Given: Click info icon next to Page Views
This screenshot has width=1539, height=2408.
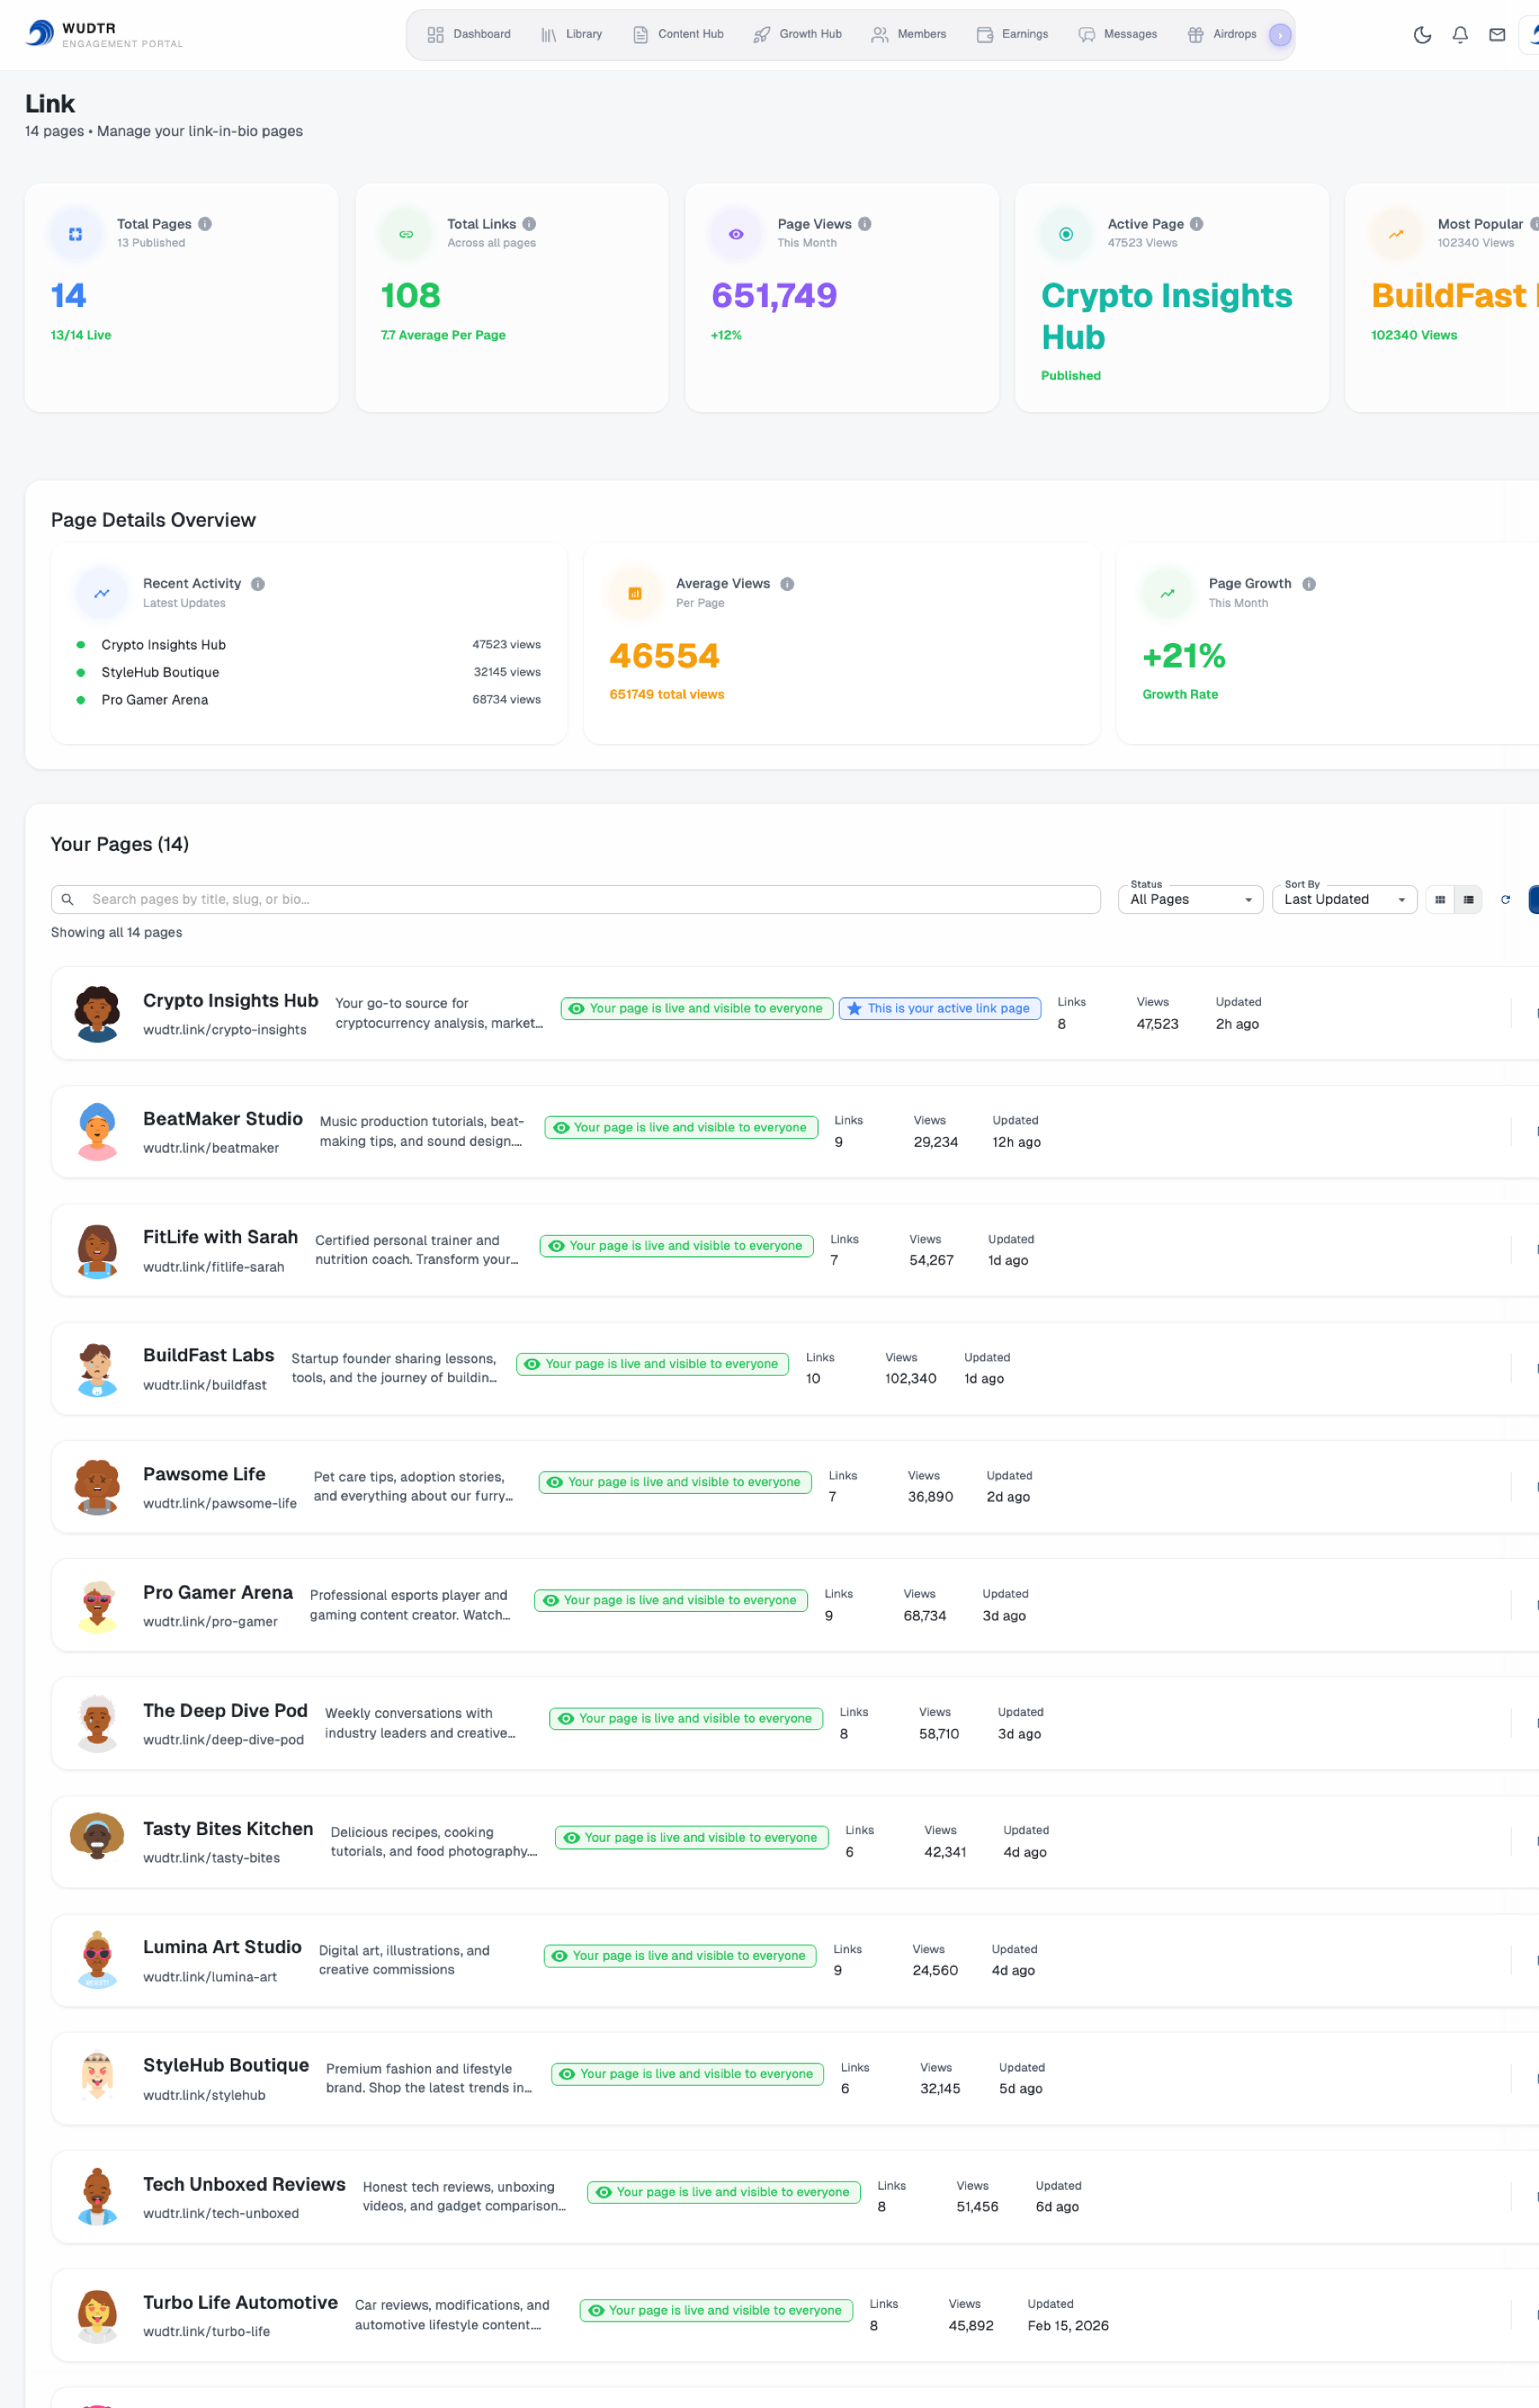Looking at the screenshot, I should coord(865,224).
